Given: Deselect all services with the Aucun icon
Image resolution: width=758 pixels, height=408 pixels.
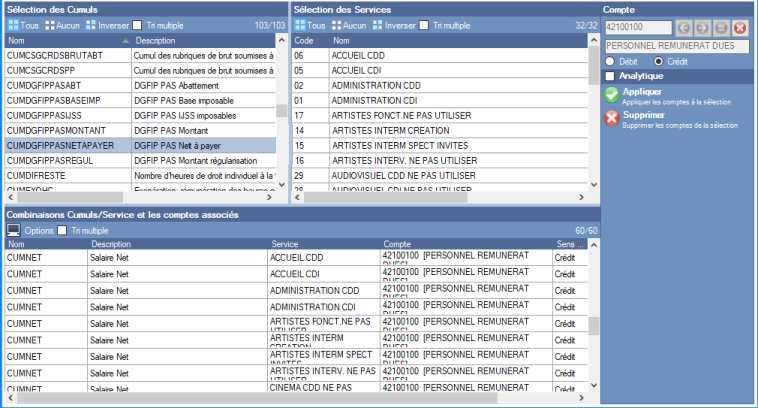Looking at the screenshot, I should tap(348, 25).
